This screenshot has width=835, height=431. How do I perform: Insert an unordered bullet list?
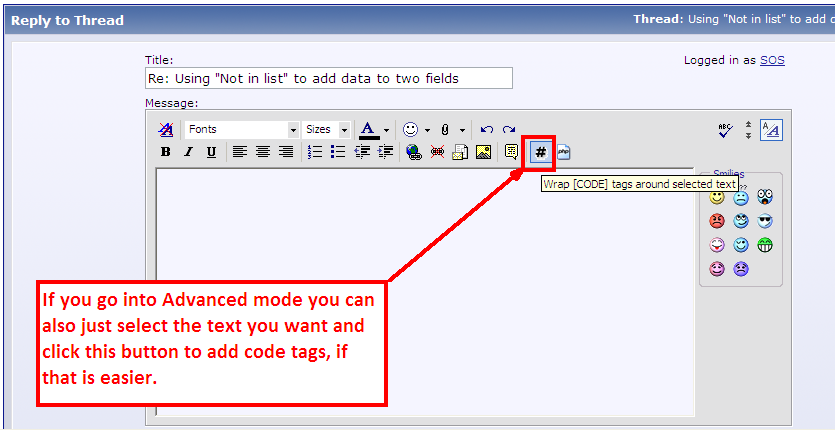[x=338, y=152]
